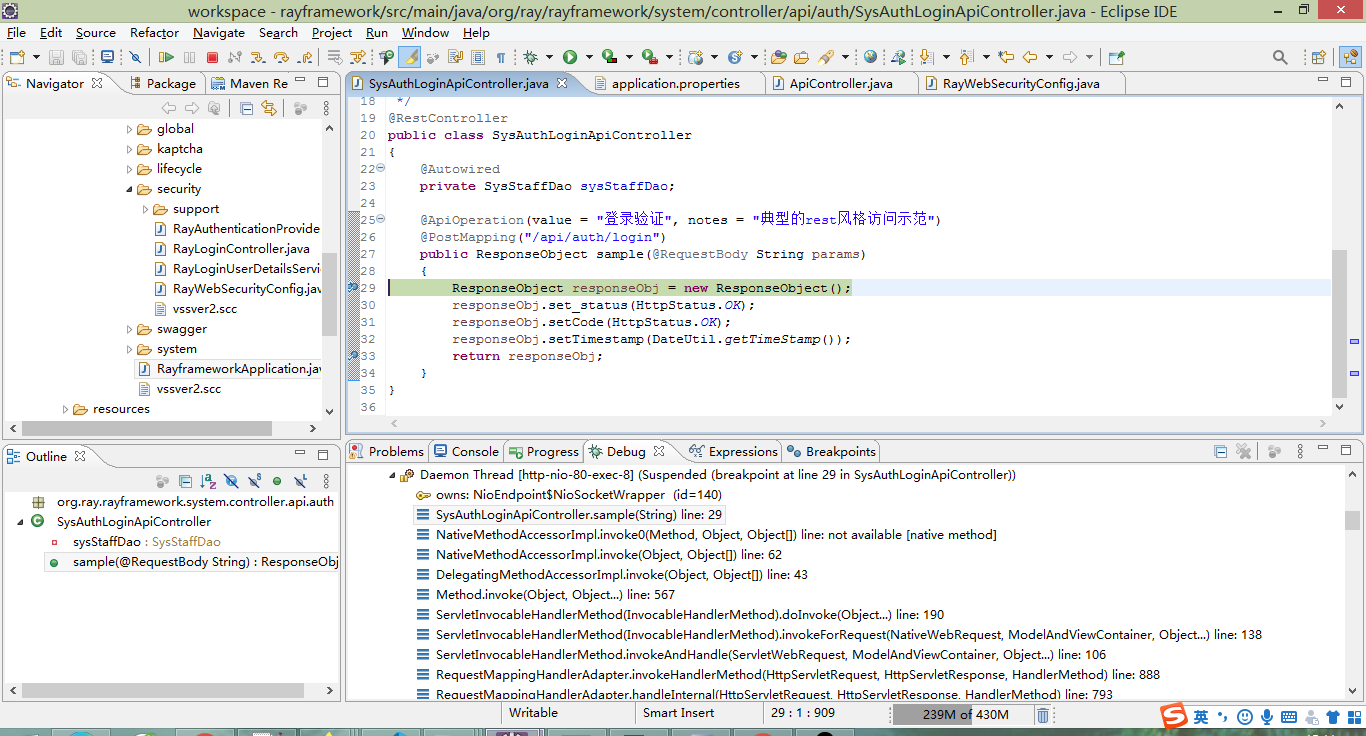Click the garbage collector trash icon
This screenshot has width=1366, height=736.
1042,714
